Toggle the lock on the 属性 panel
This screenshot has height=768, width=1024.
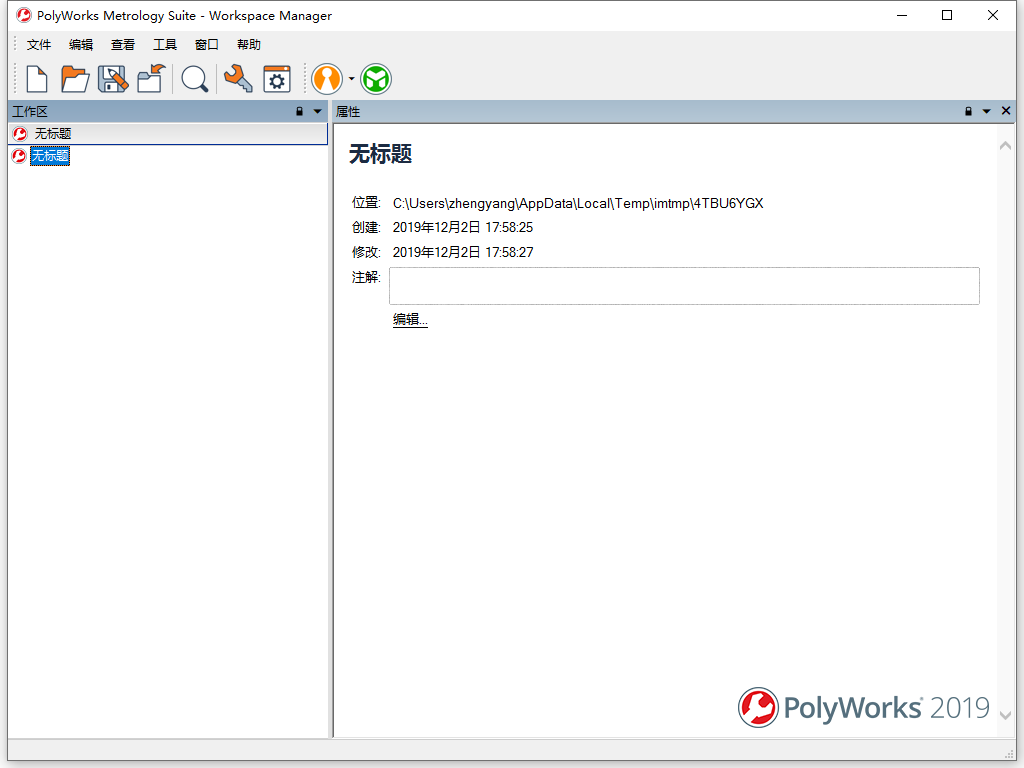968,112
